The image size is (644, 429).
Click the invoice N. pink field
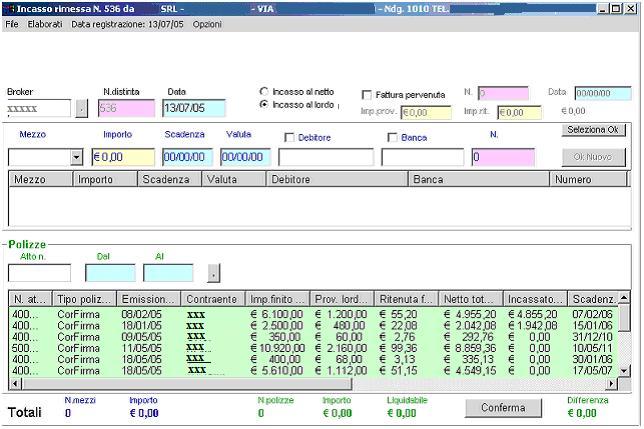click(503, 93)
